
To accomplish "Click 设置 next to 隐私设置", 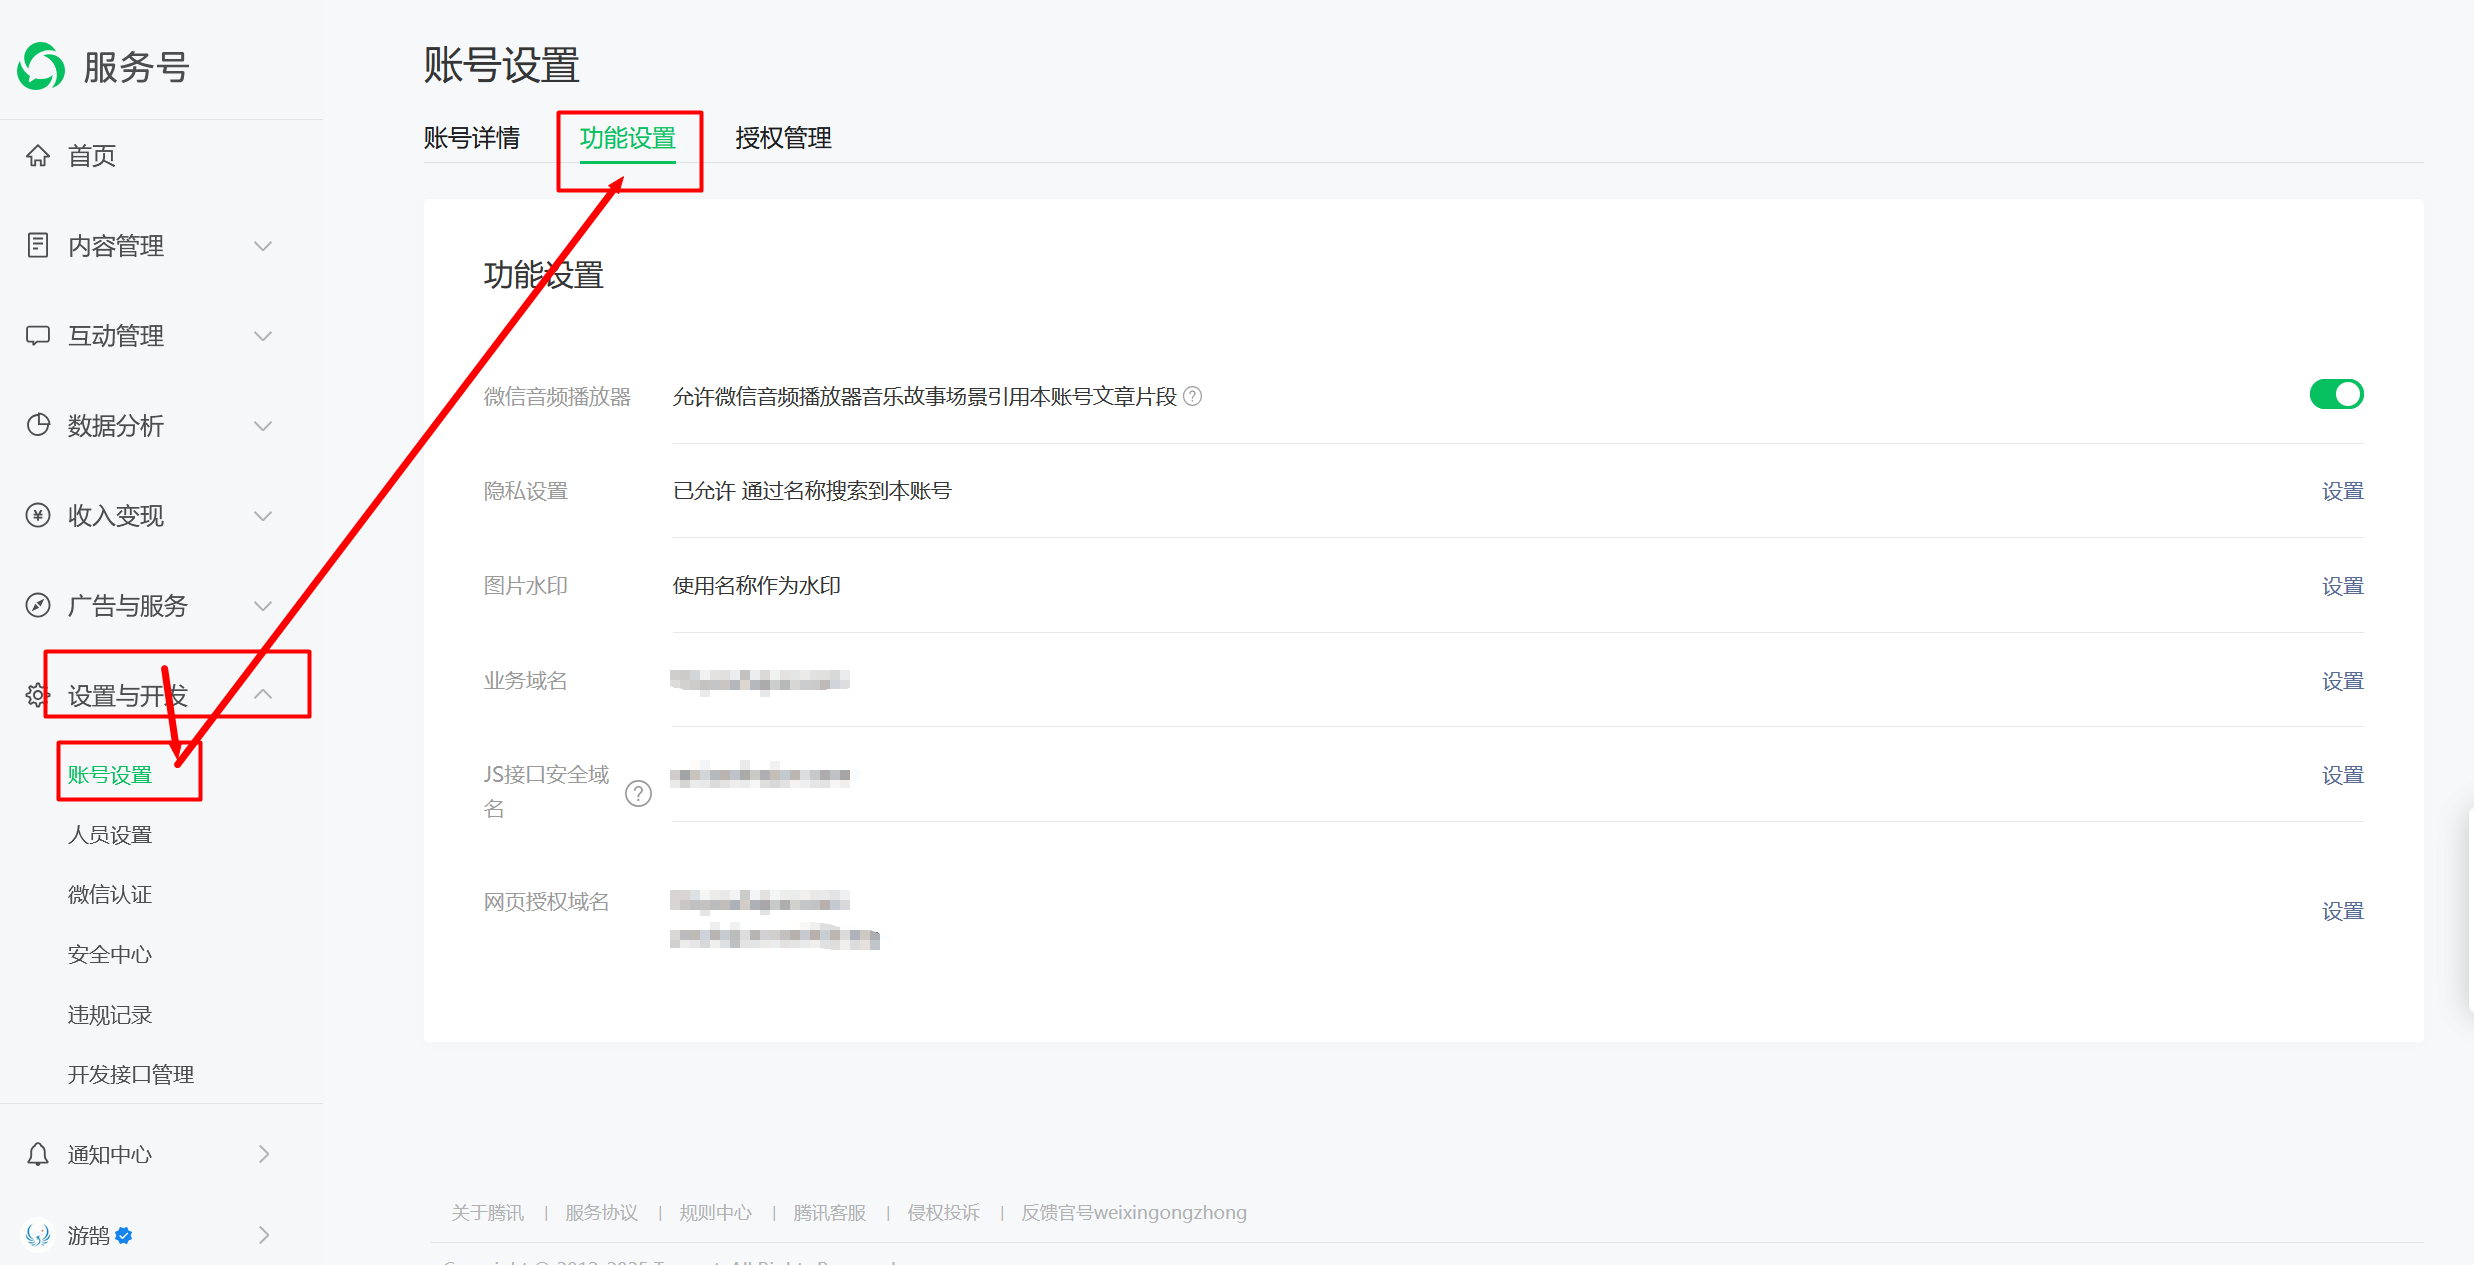I will pos(2343,490).
